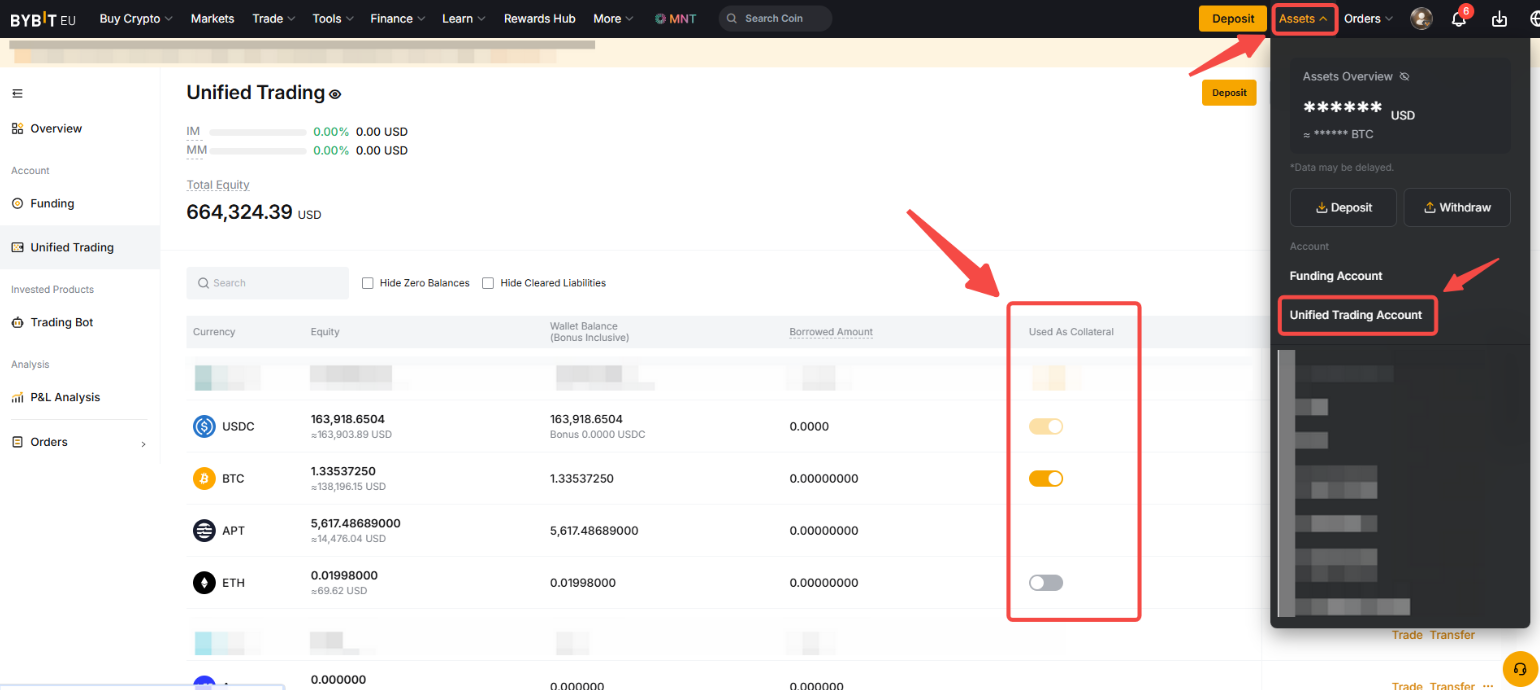1540x690 pixels.
Task: Hide balance with eye icon beside Unified Trading
Action: click(x=336, y=94)
